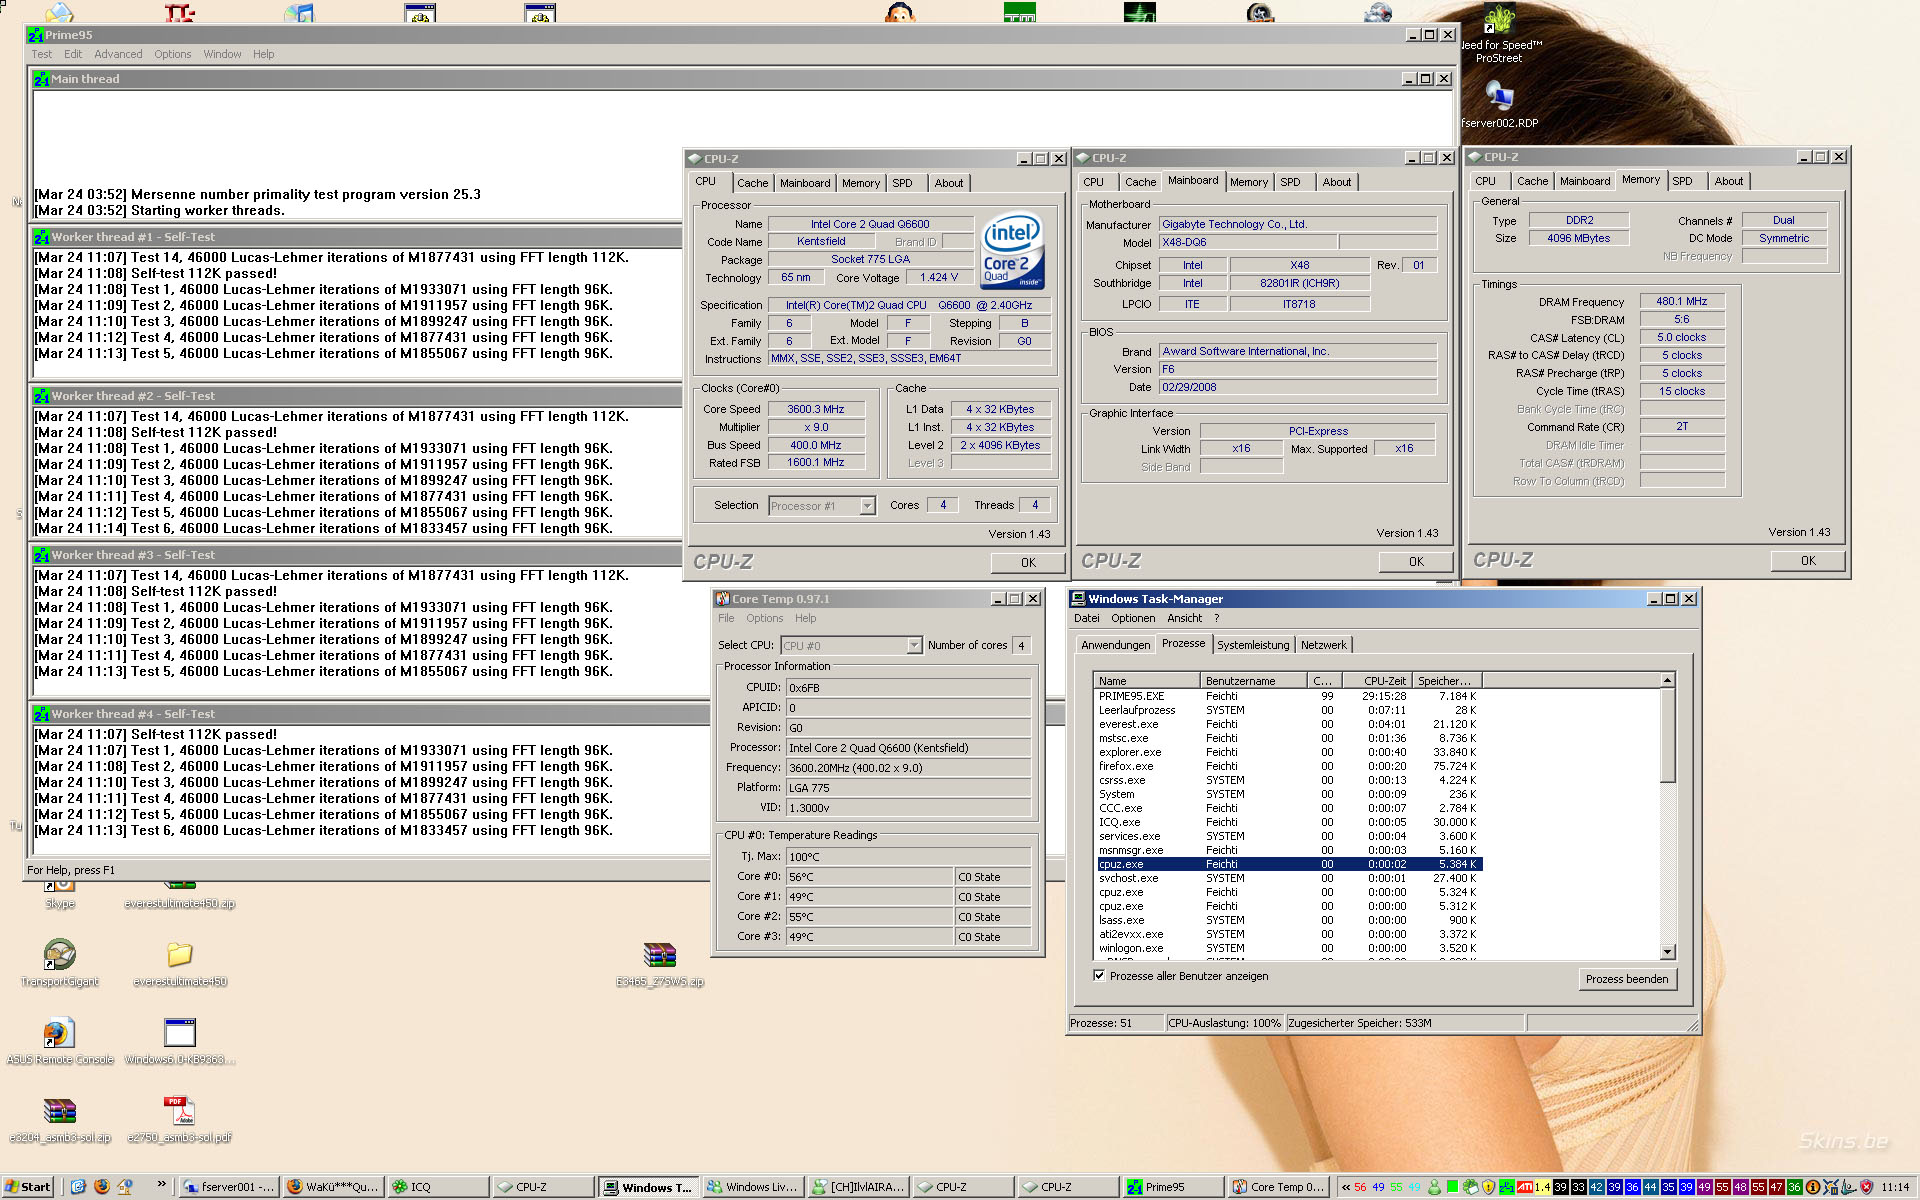Click the Worker thread #3 window icon
The height and width of the screenshot is (1200, 1920).
41,555
